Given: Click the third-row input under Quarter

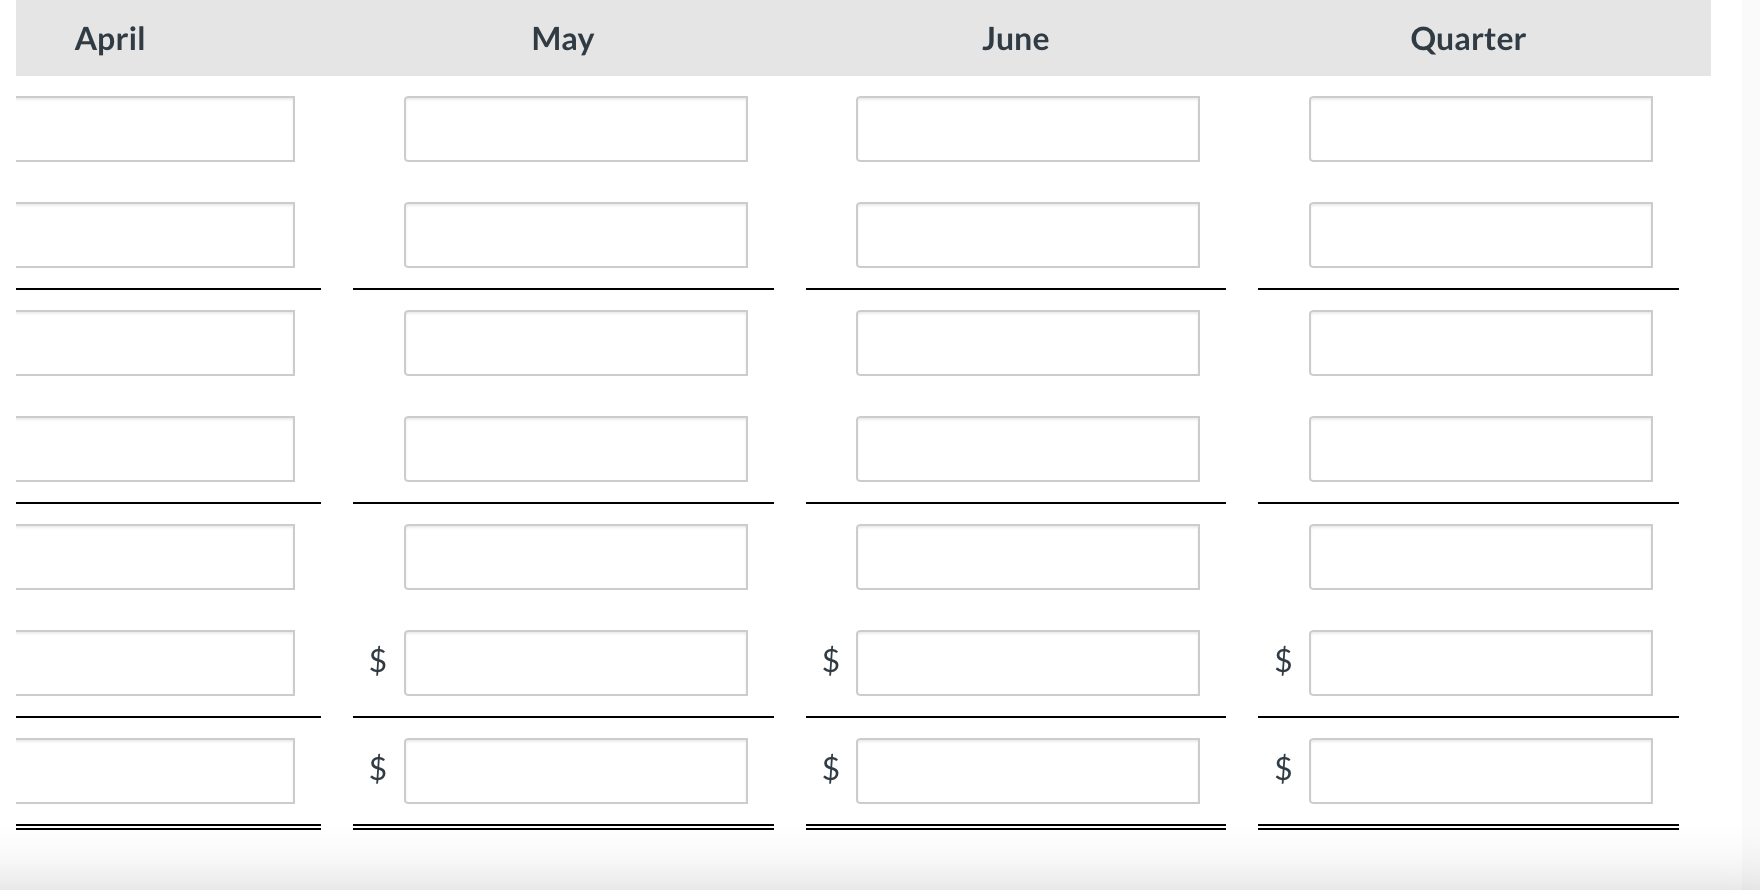Looking at the screenshot, I should [x=1481, y=342].
